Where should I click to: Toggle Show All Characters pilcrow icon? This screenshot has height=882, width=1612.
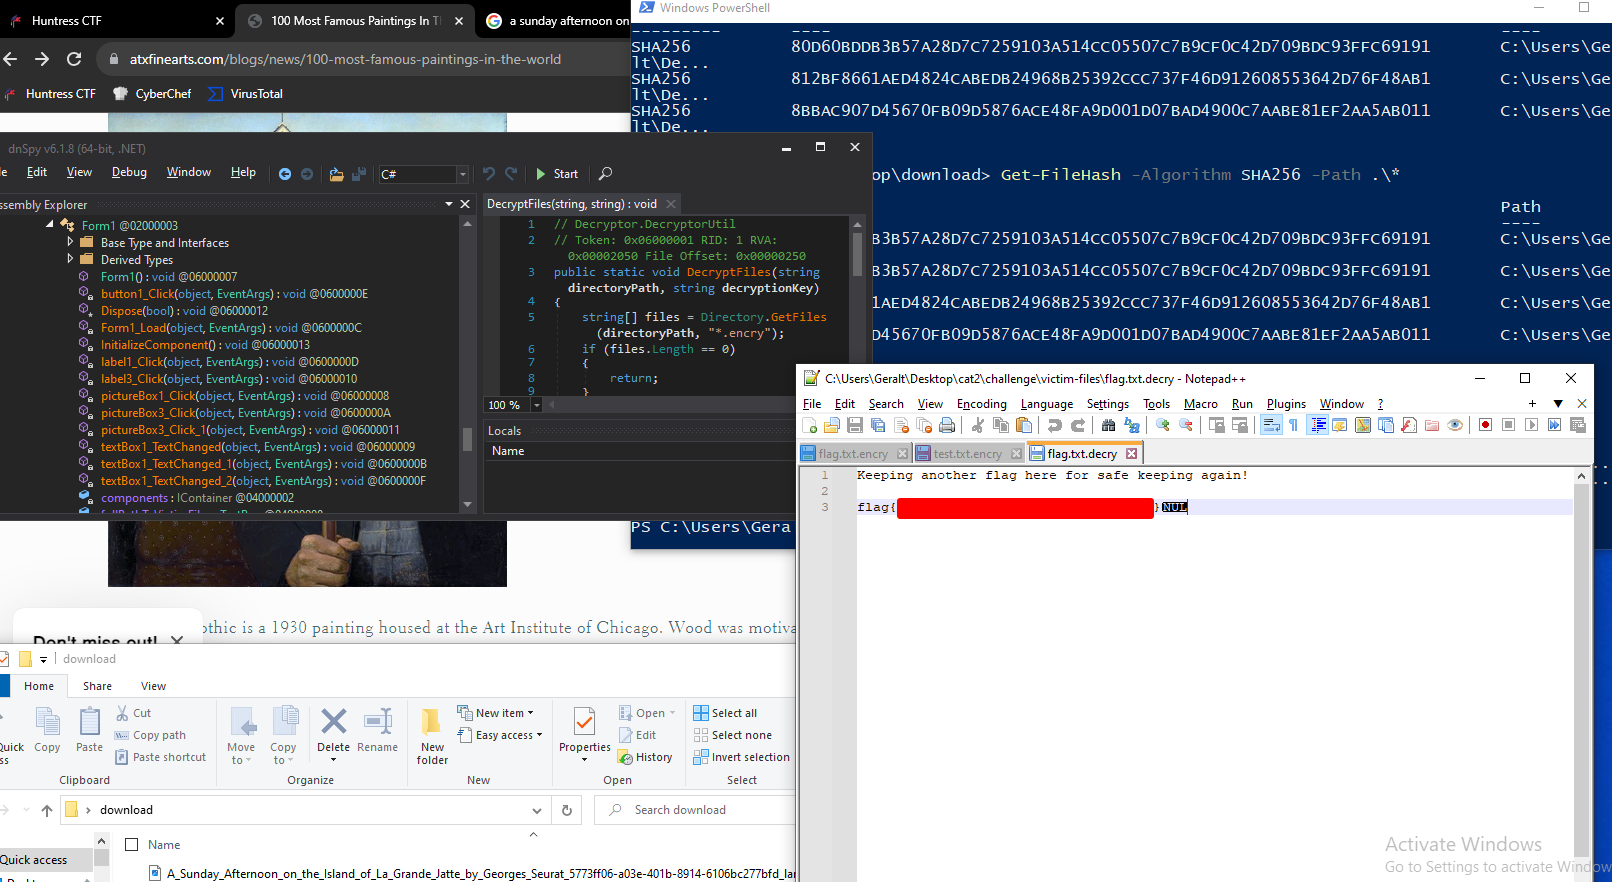[1293, 425]
